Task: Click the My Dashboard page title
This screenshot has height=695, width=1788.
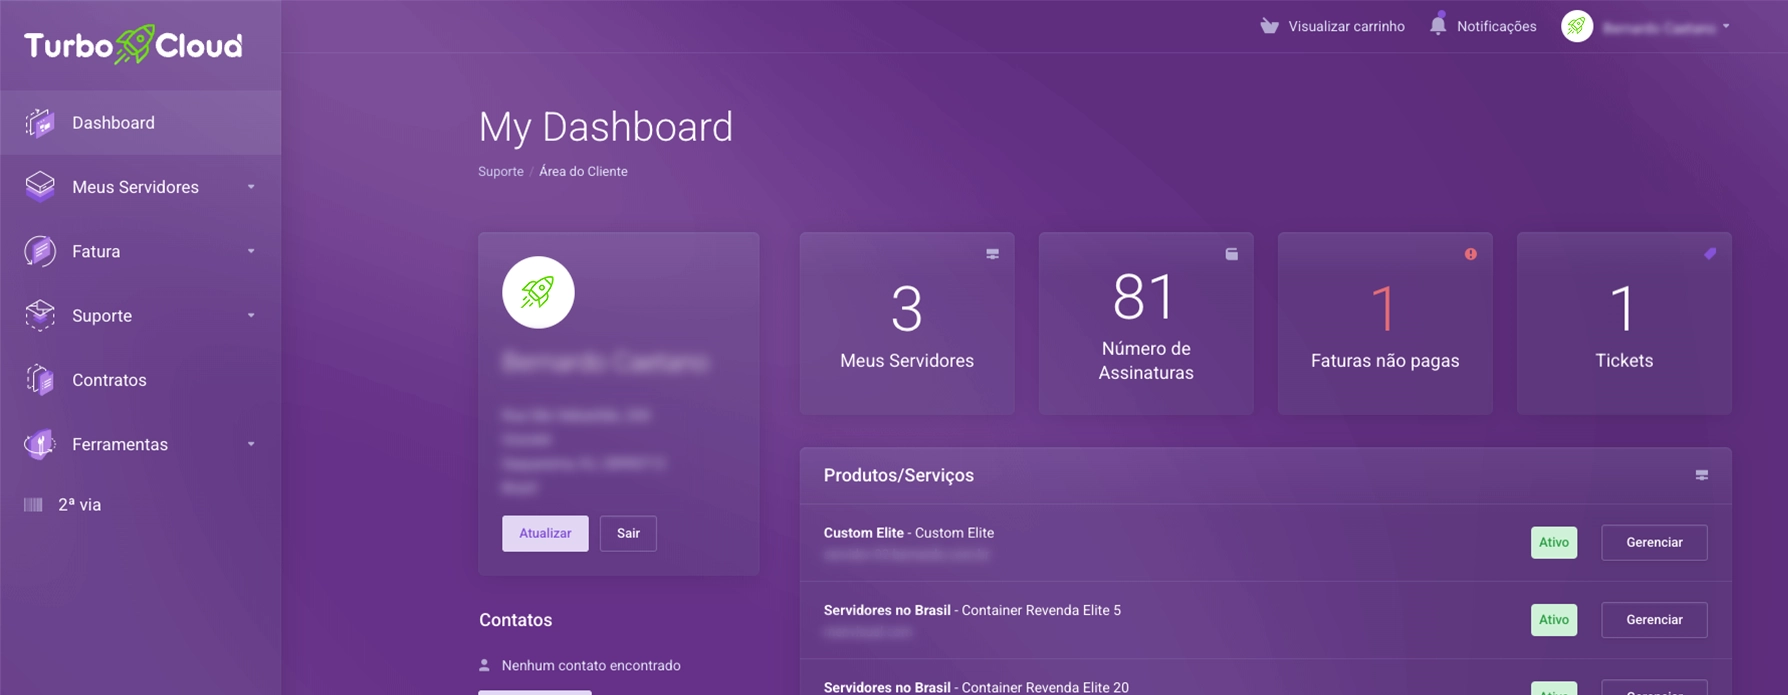Action: pos(606,127)
